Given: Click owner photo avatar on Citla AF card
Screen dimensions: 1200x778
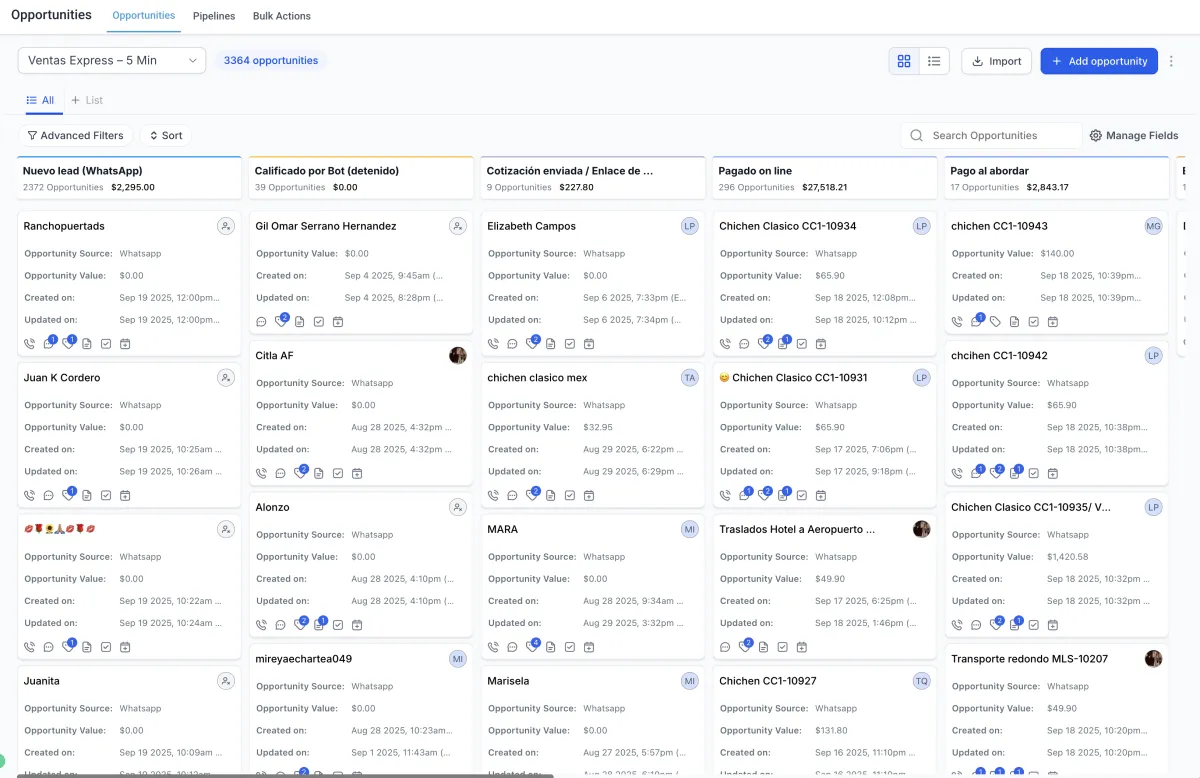Looking at the screenshot, I should pyautogui.click(x=458, y=356).
